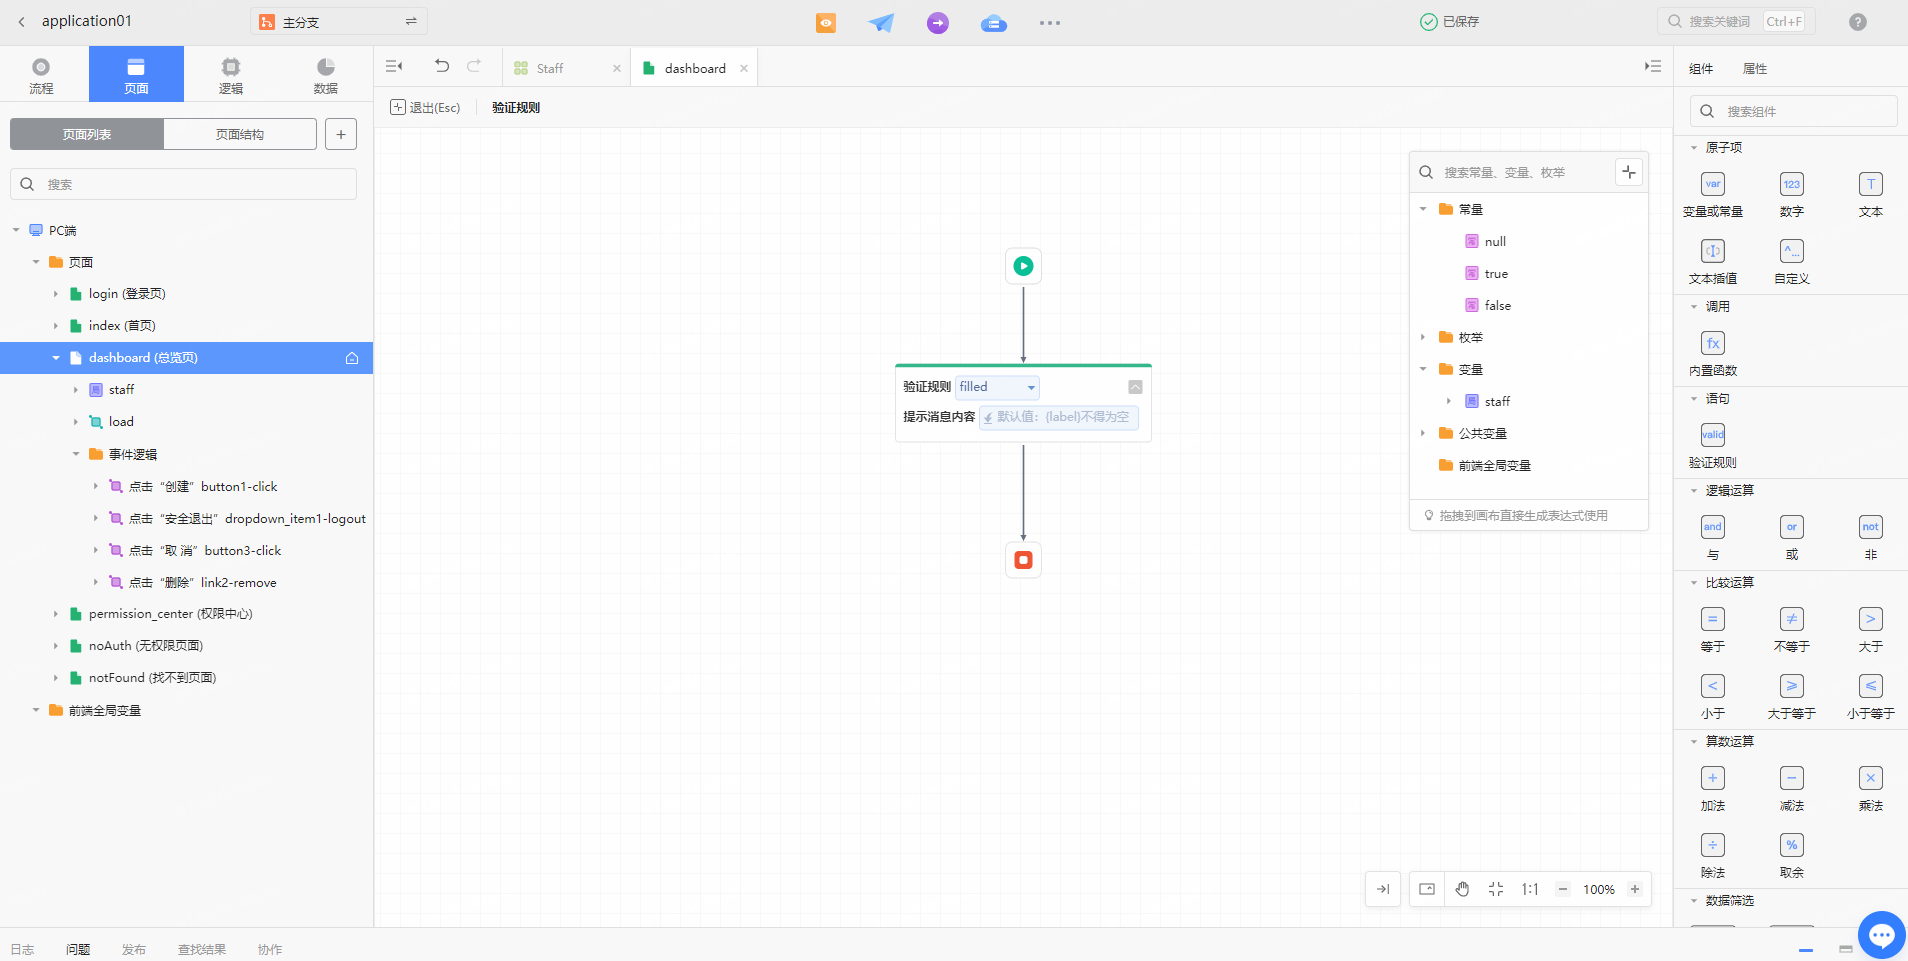Image resolution: width=1908 pixels, height=961 pixels.
Task: Switch to the 流程 tab
Action: click(x=41, y=75)
